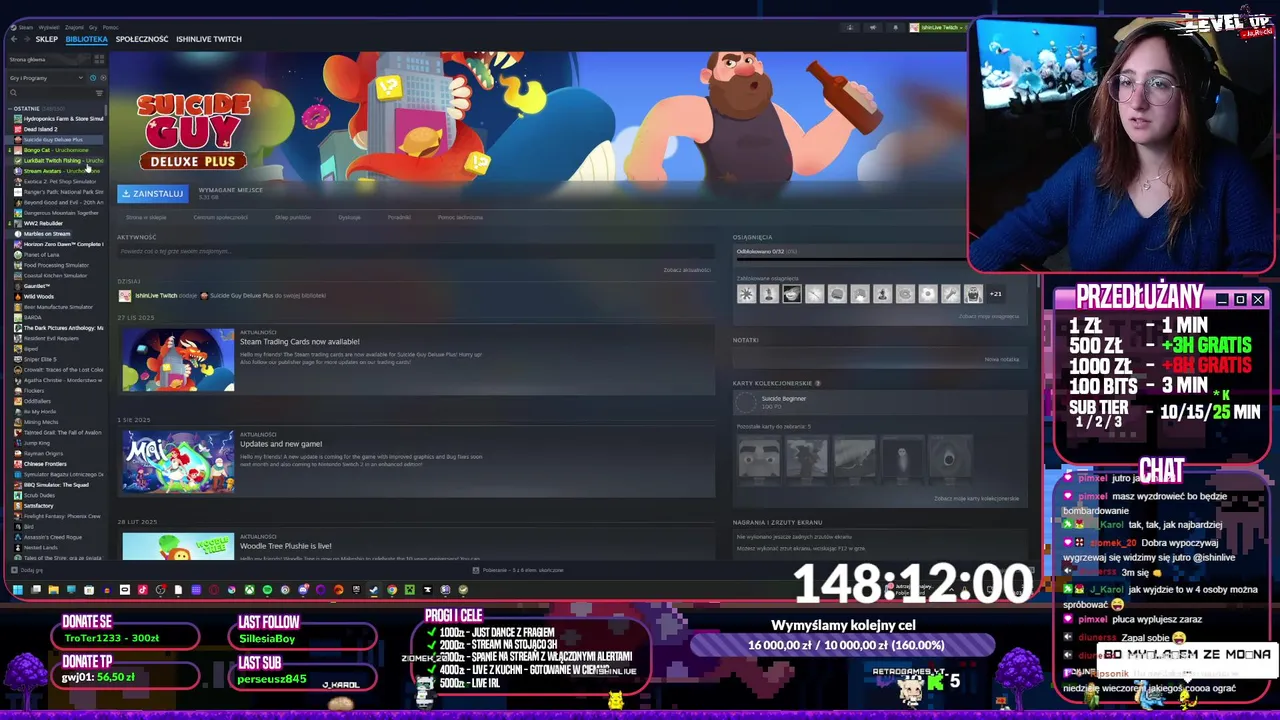Click Zobacz moje osiągnięcia link
Viewport: 1280px width, 720px height.
(x=989, y=316)
